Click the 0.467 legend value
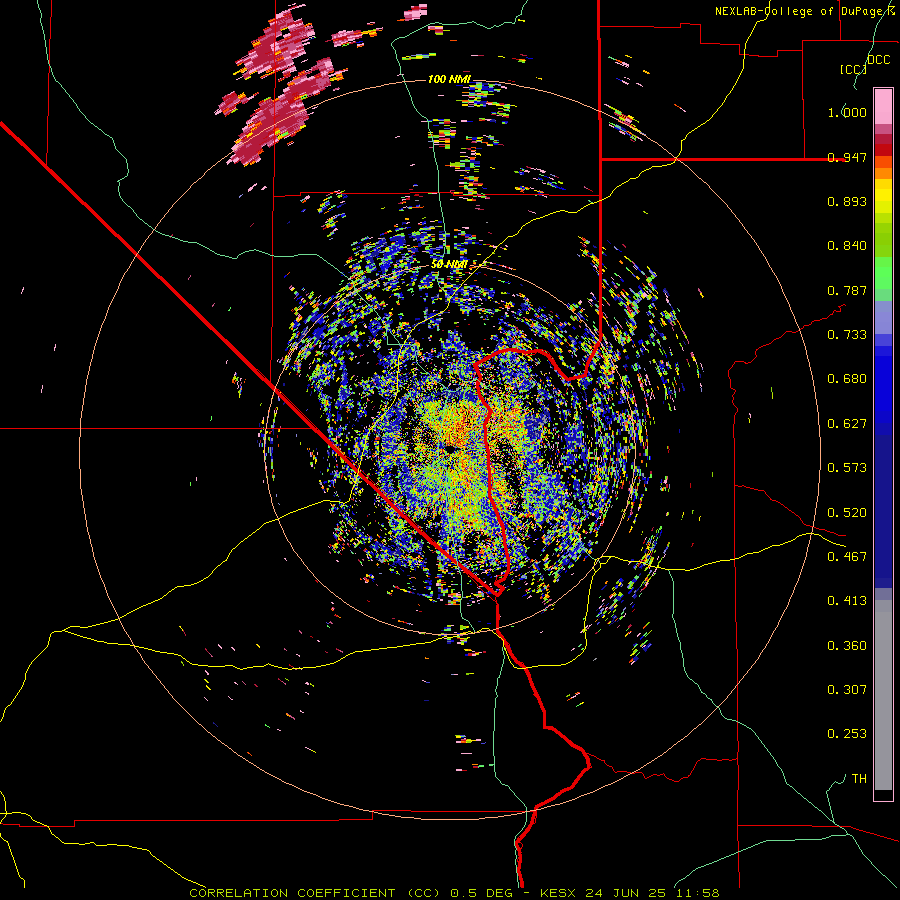900x900 pixels. pos(847,557)
